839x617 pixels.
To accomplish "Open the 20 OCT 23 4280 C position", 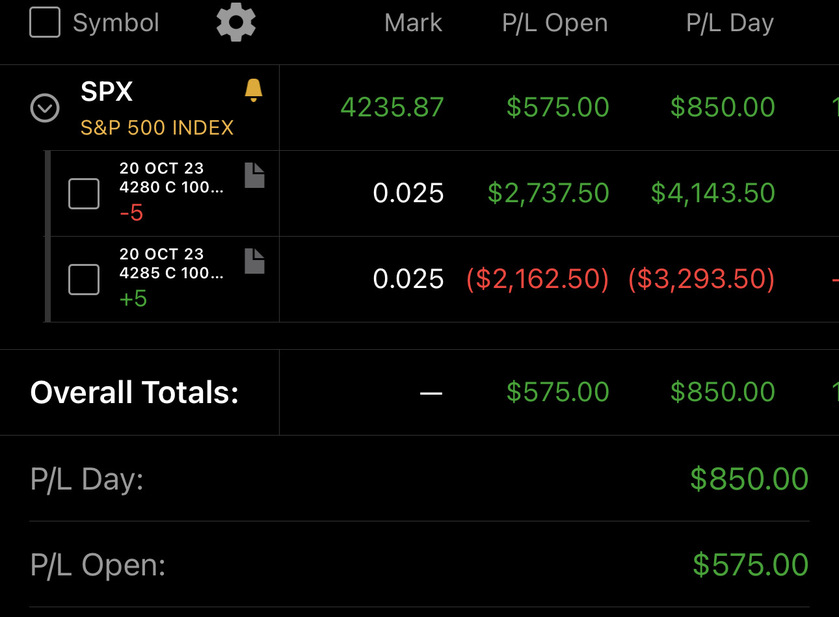I will click(442, 194).
